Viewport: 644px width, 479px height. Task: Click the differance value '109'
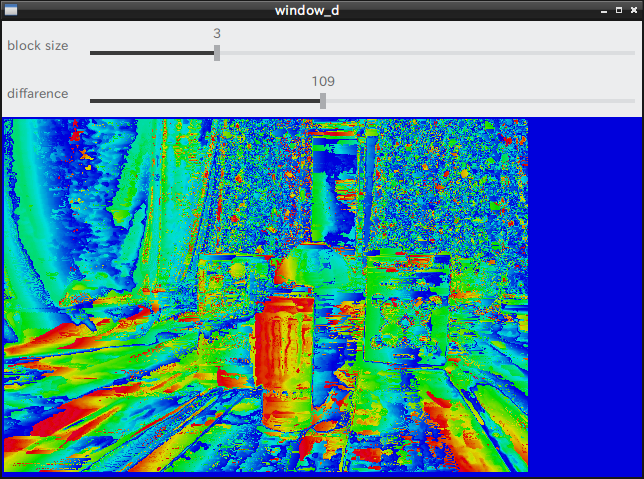click(323, 81)
